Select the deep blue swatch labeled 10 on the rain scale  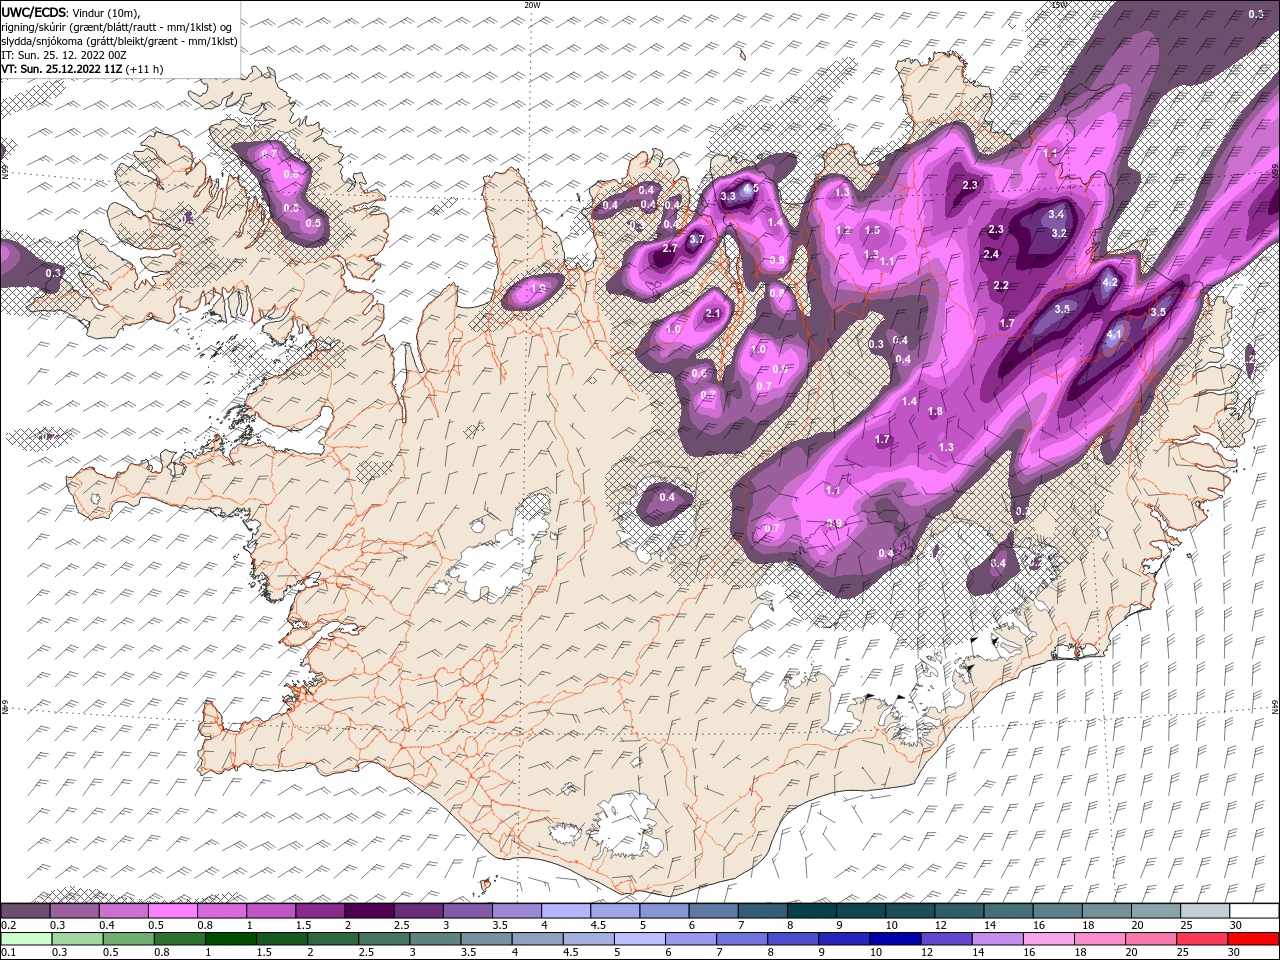tap(895, 939)
